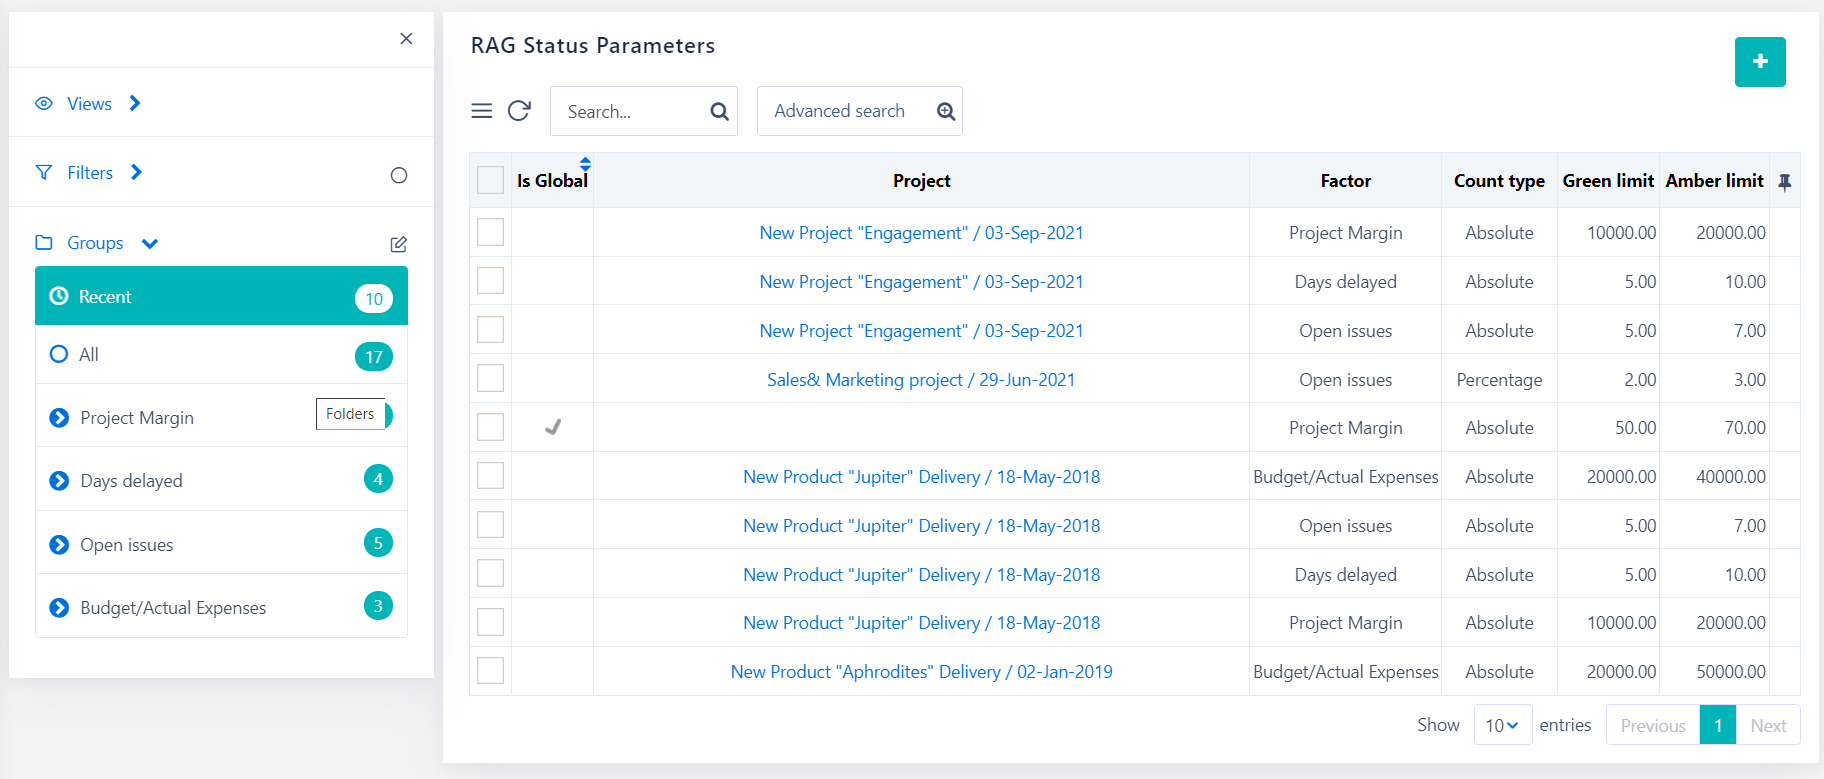Screen dimensions: 1824x779
Task: Sort by the Is Global column arrows
Action: (585, 164)
